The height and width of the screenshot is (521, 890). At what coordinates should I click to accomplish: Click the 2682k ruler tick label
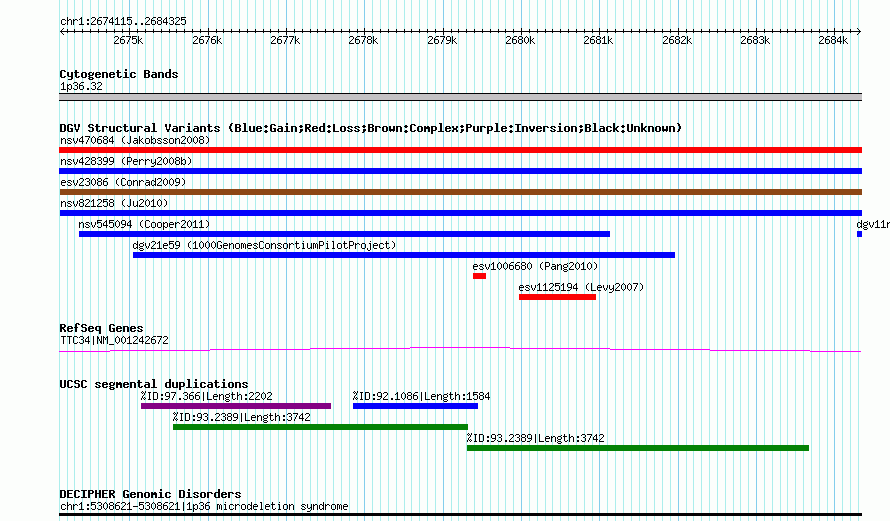[677, 40]
